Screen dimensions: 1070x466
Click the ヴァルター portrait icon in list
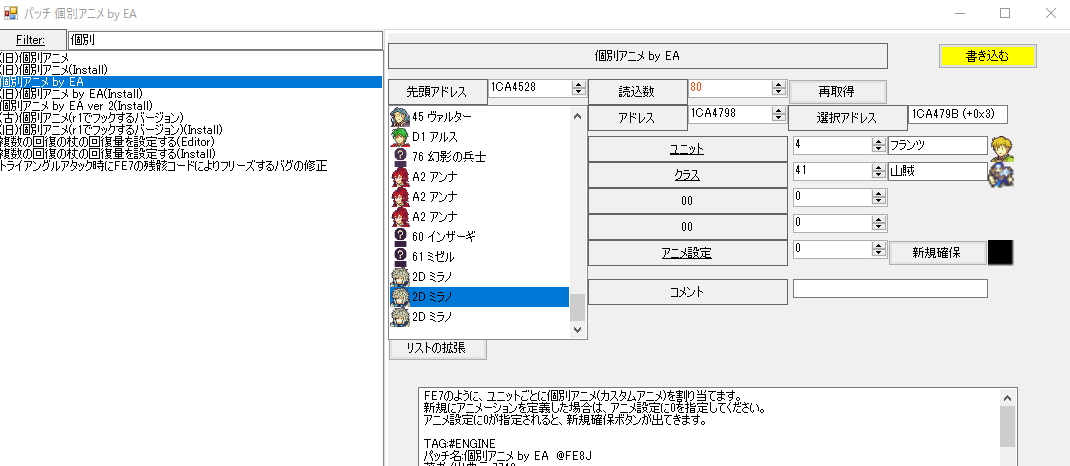click(399, 117)
